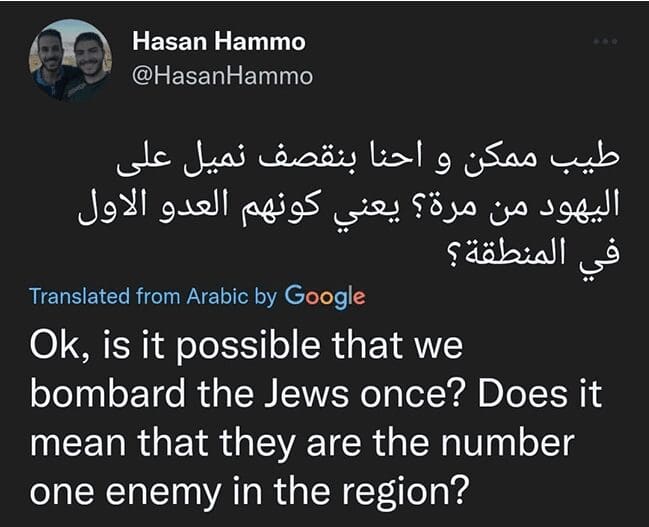
Task: Click the Google logo in translation credit
Action: coord(325,296)
